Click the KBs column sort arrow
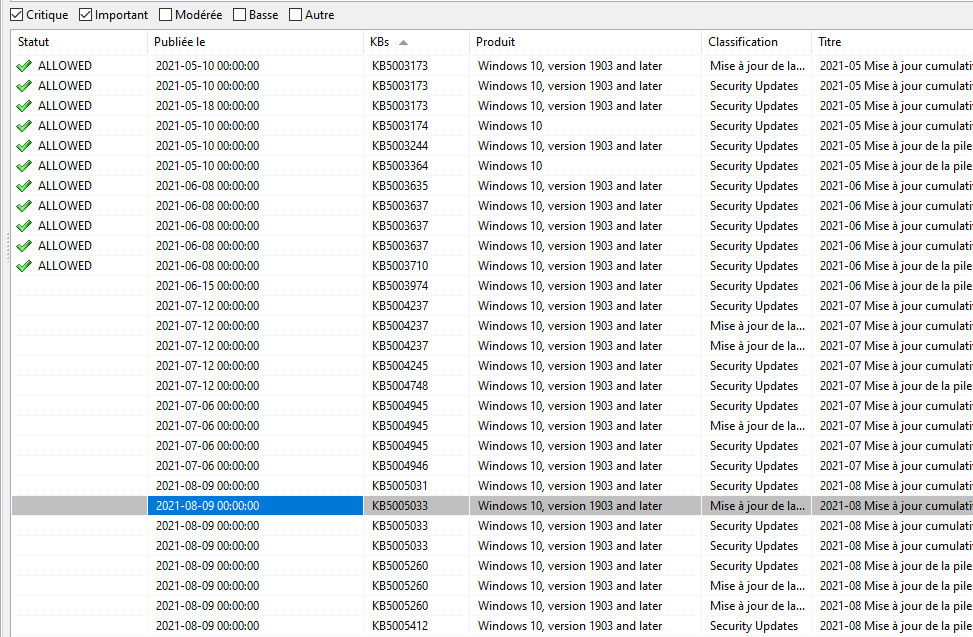 click(x=403, y=43)
